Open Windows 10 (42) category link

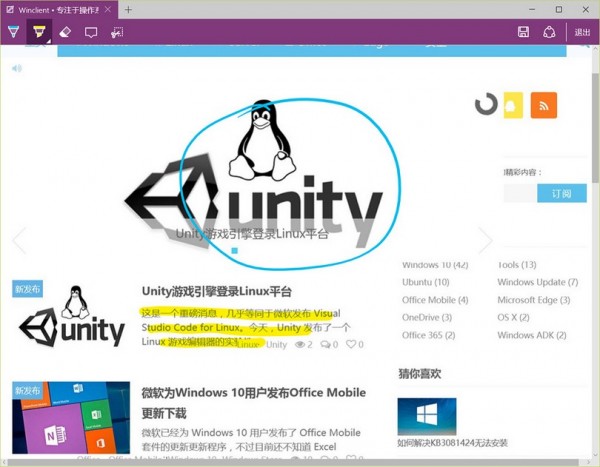(x=435, y=265)
